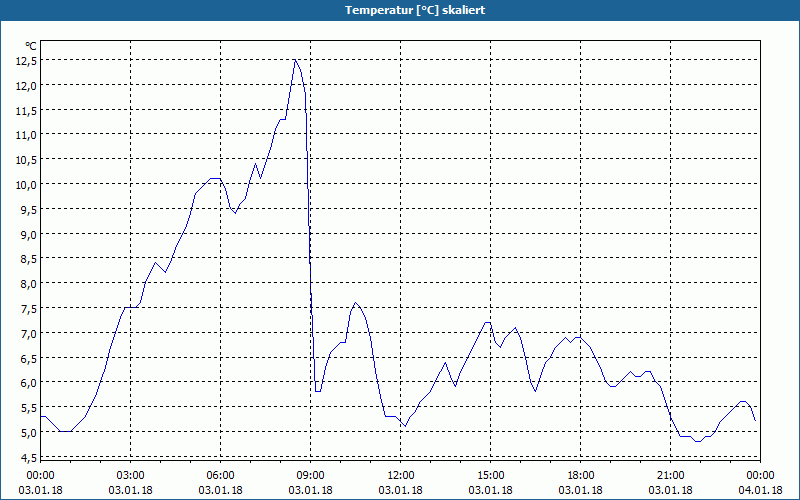Click the 5,0 axis label
The height and width of the screenshot is (500, 800).
[30, 433]
